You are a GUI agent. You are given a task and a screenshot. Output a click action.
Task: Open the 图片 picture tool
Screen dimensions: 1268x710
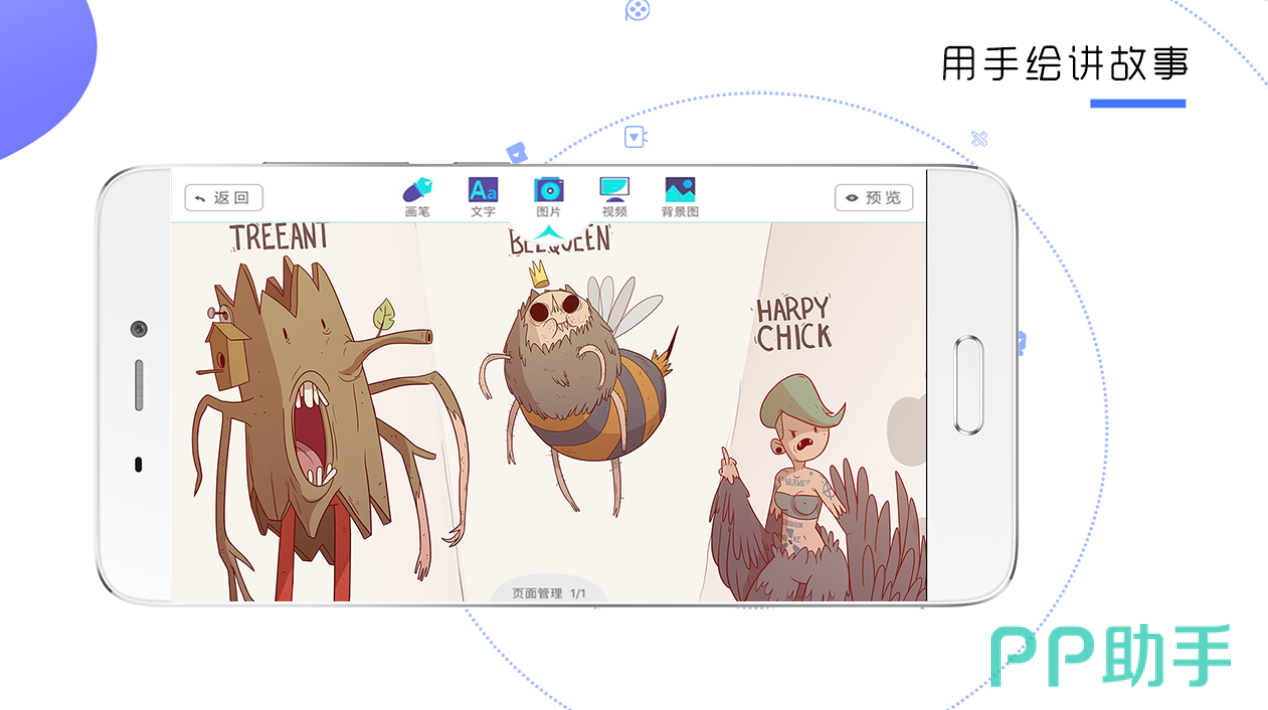[548, 196]
